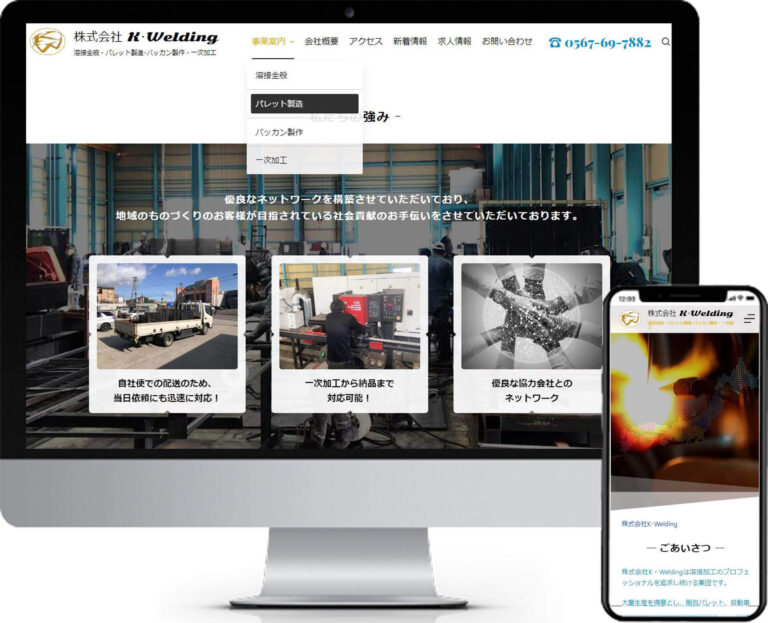Choose 一次加工 in the dropdown menu
The image size is (768, 623).
coord(271,160)
